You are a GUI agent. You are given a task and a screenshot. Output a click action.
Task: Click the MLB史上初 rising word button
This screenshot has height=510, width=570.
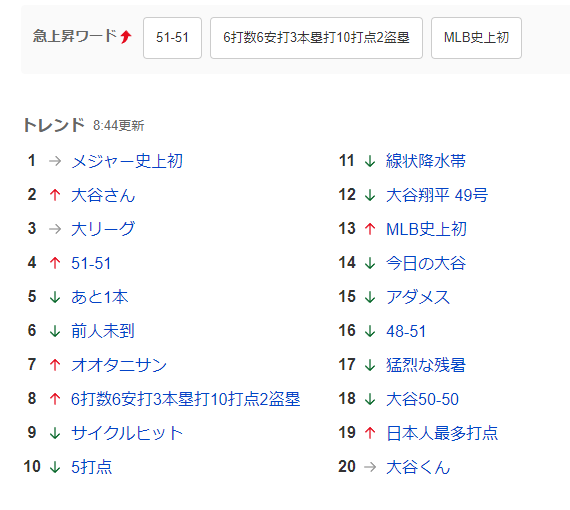pos(476,38)
